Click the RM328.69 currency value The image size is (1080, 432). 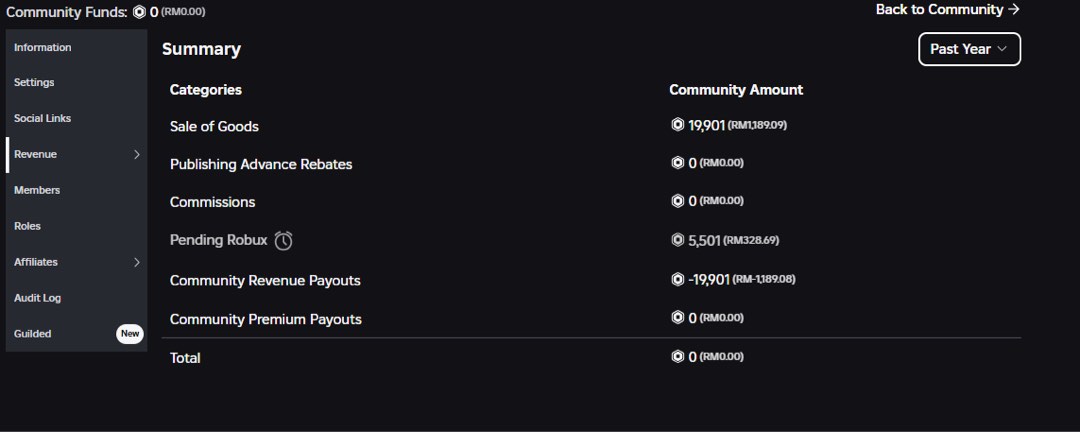[x=751, y=240]
